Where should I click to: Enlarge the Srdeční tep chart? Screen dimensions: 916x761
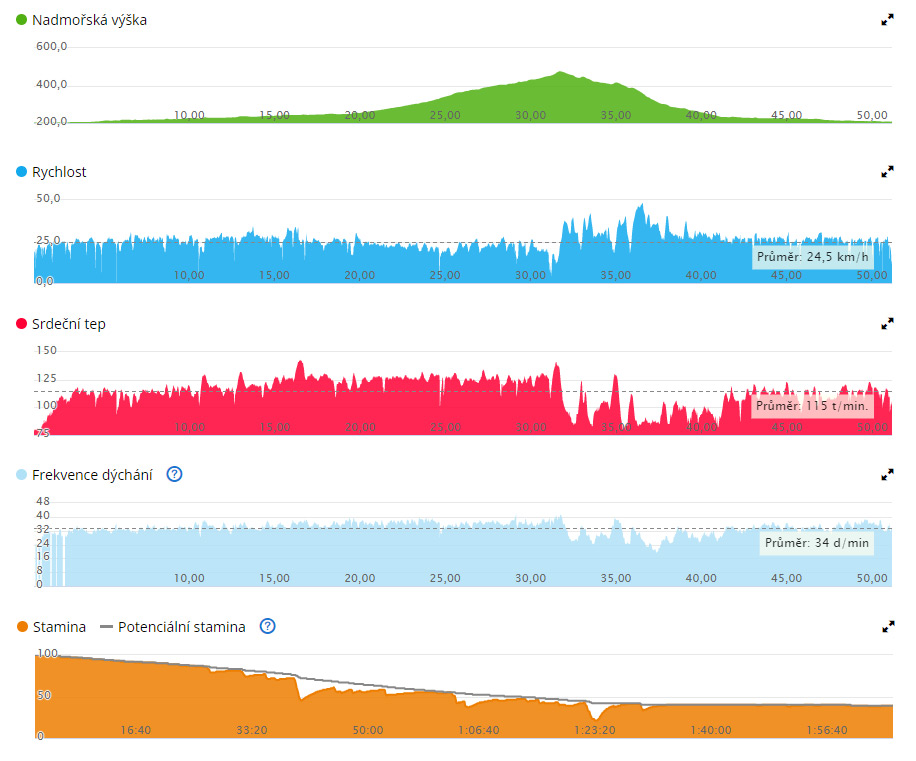pos(886,324)
